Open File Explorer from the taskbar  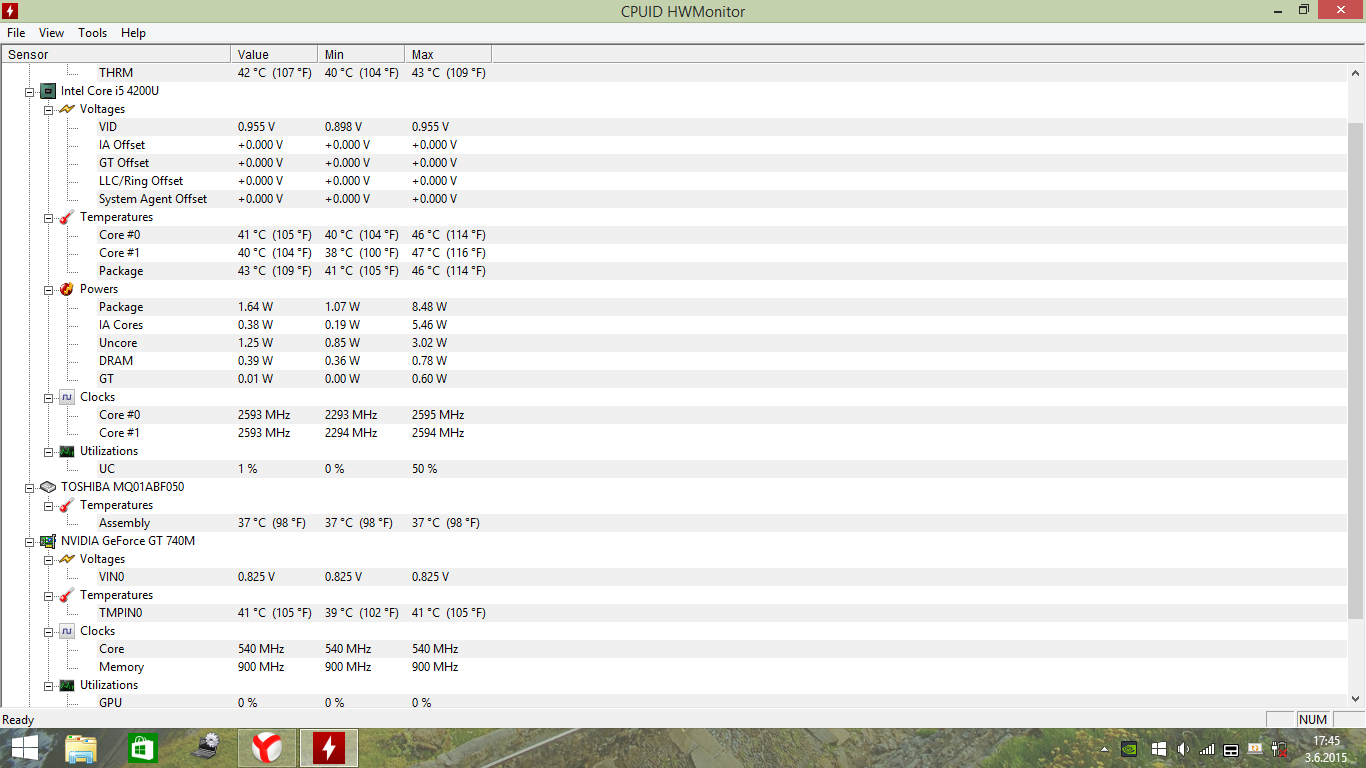coord(81,748)
